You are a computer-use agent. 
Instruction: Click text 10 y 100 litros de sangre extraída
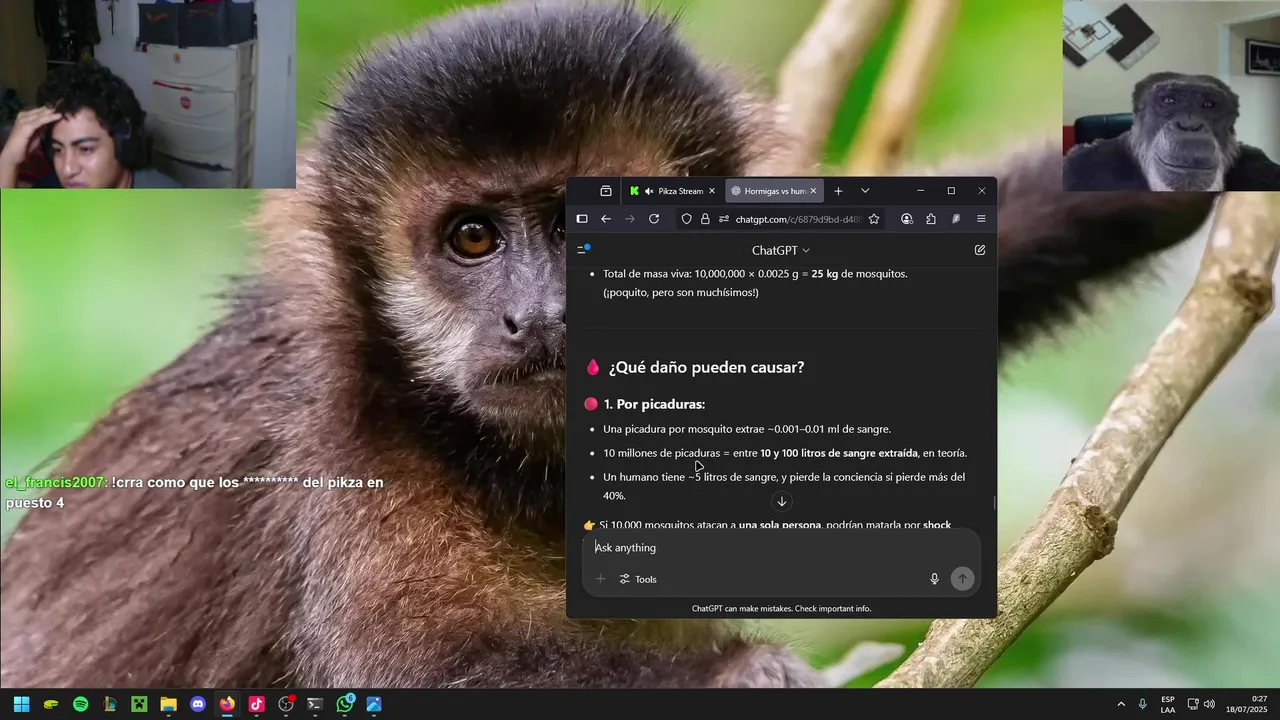[839, 453]
